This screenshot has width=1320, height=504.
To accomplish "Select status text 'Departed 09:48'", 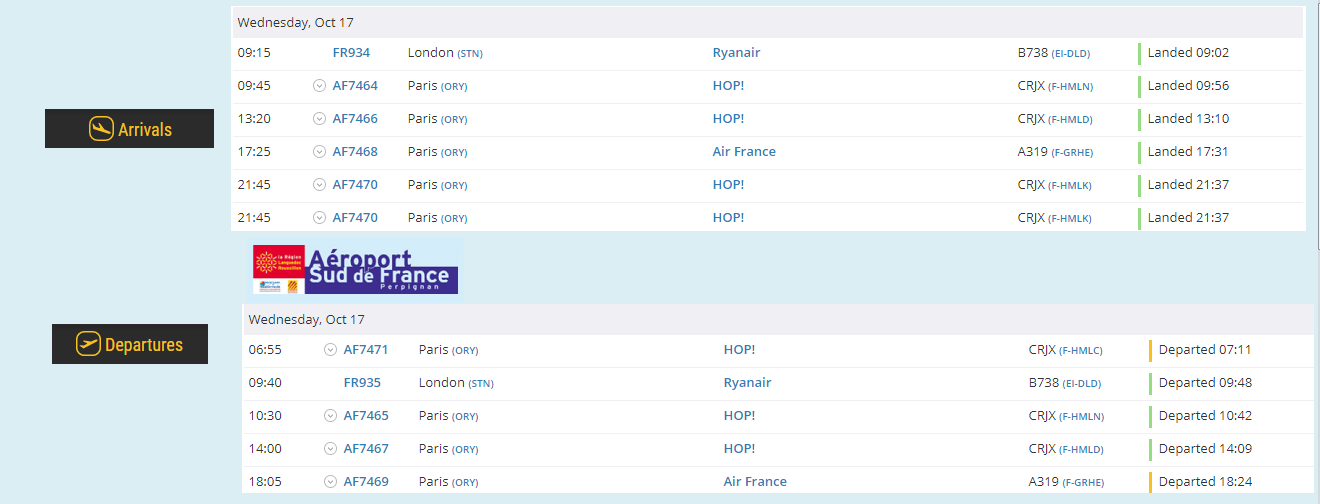I will coord(1205,383).
